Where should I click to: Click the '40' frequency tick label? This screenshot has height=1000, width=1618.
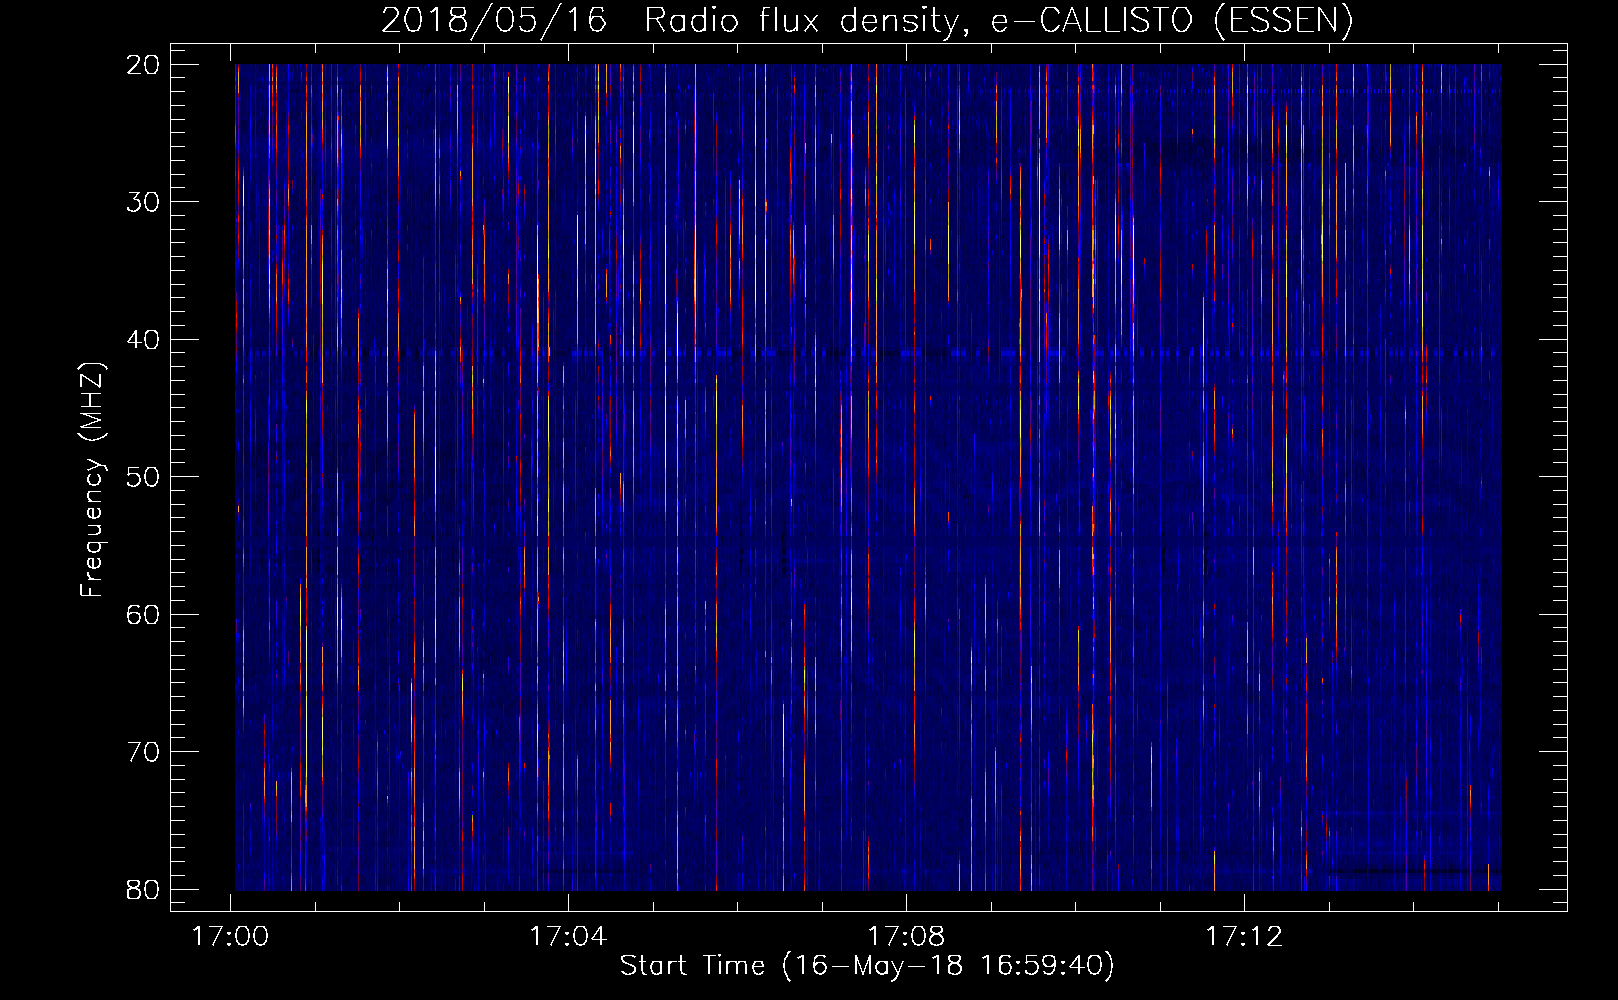144,340
